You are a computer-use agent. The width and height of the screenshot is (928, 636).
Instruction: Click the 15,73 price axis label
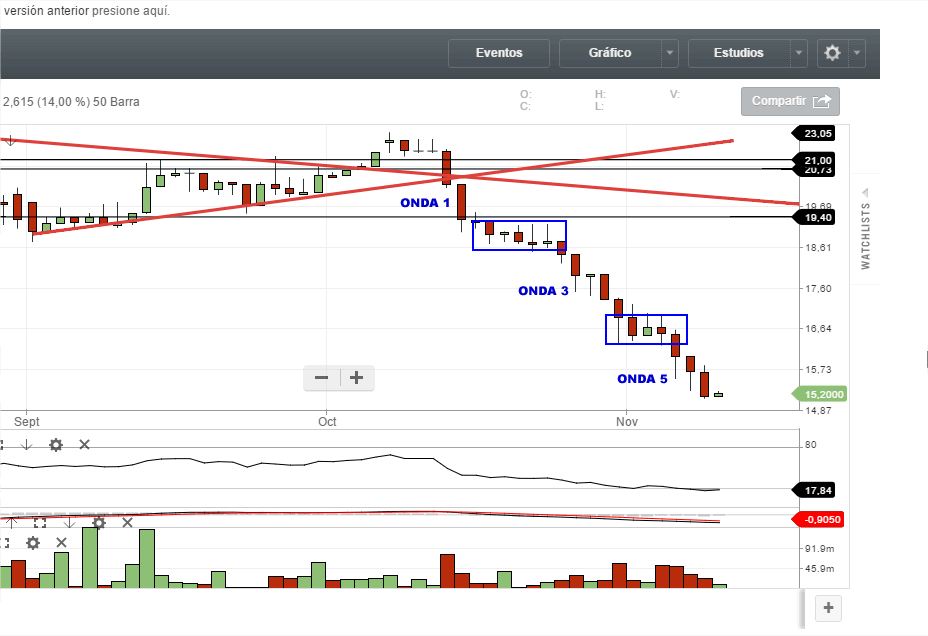click(x=818, y=370)
